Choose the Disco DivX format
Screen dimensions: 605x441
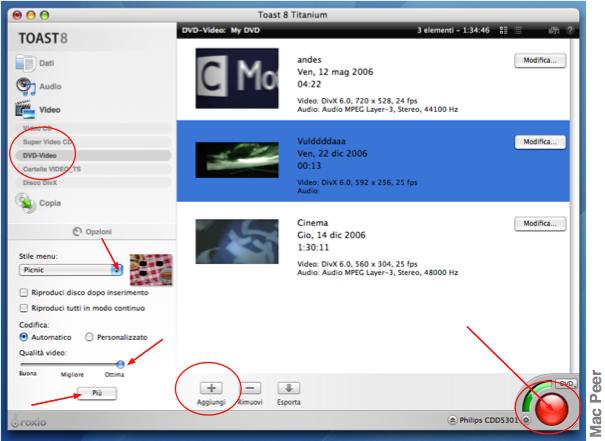(93, 182)
